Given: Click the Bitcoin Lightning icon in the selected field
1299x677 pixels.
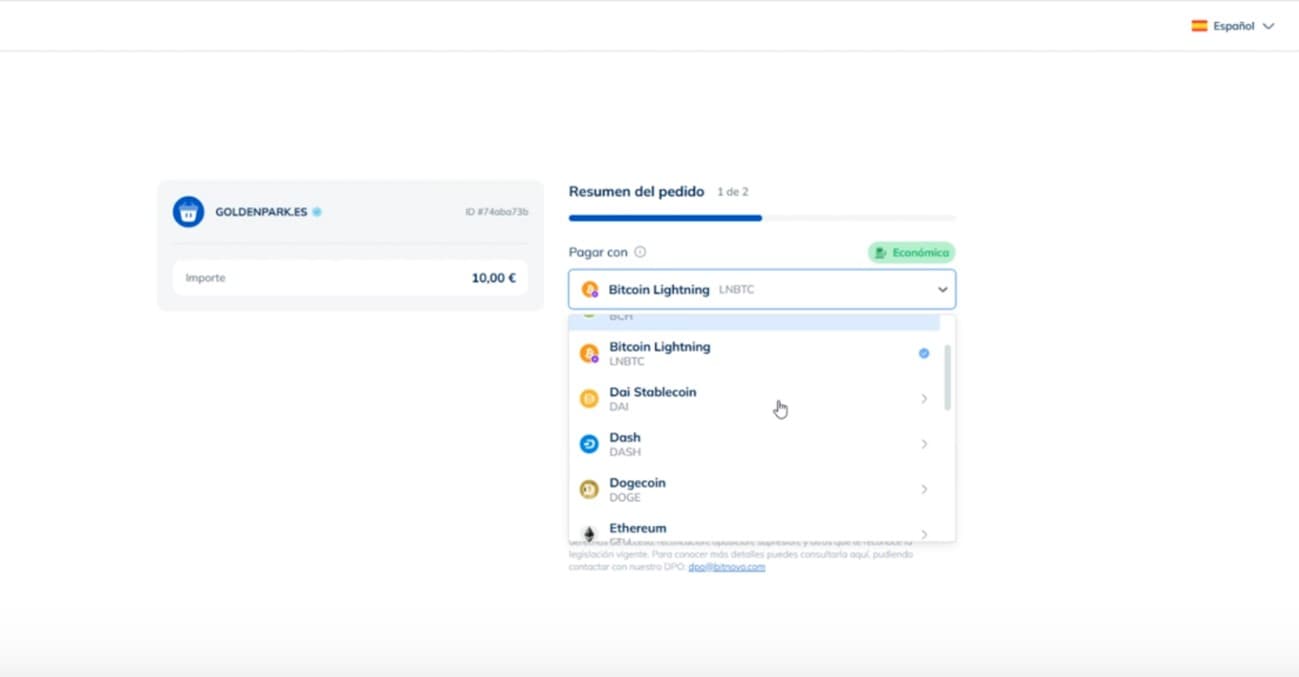Looking at the screenshot, I should tap(590, 290).
